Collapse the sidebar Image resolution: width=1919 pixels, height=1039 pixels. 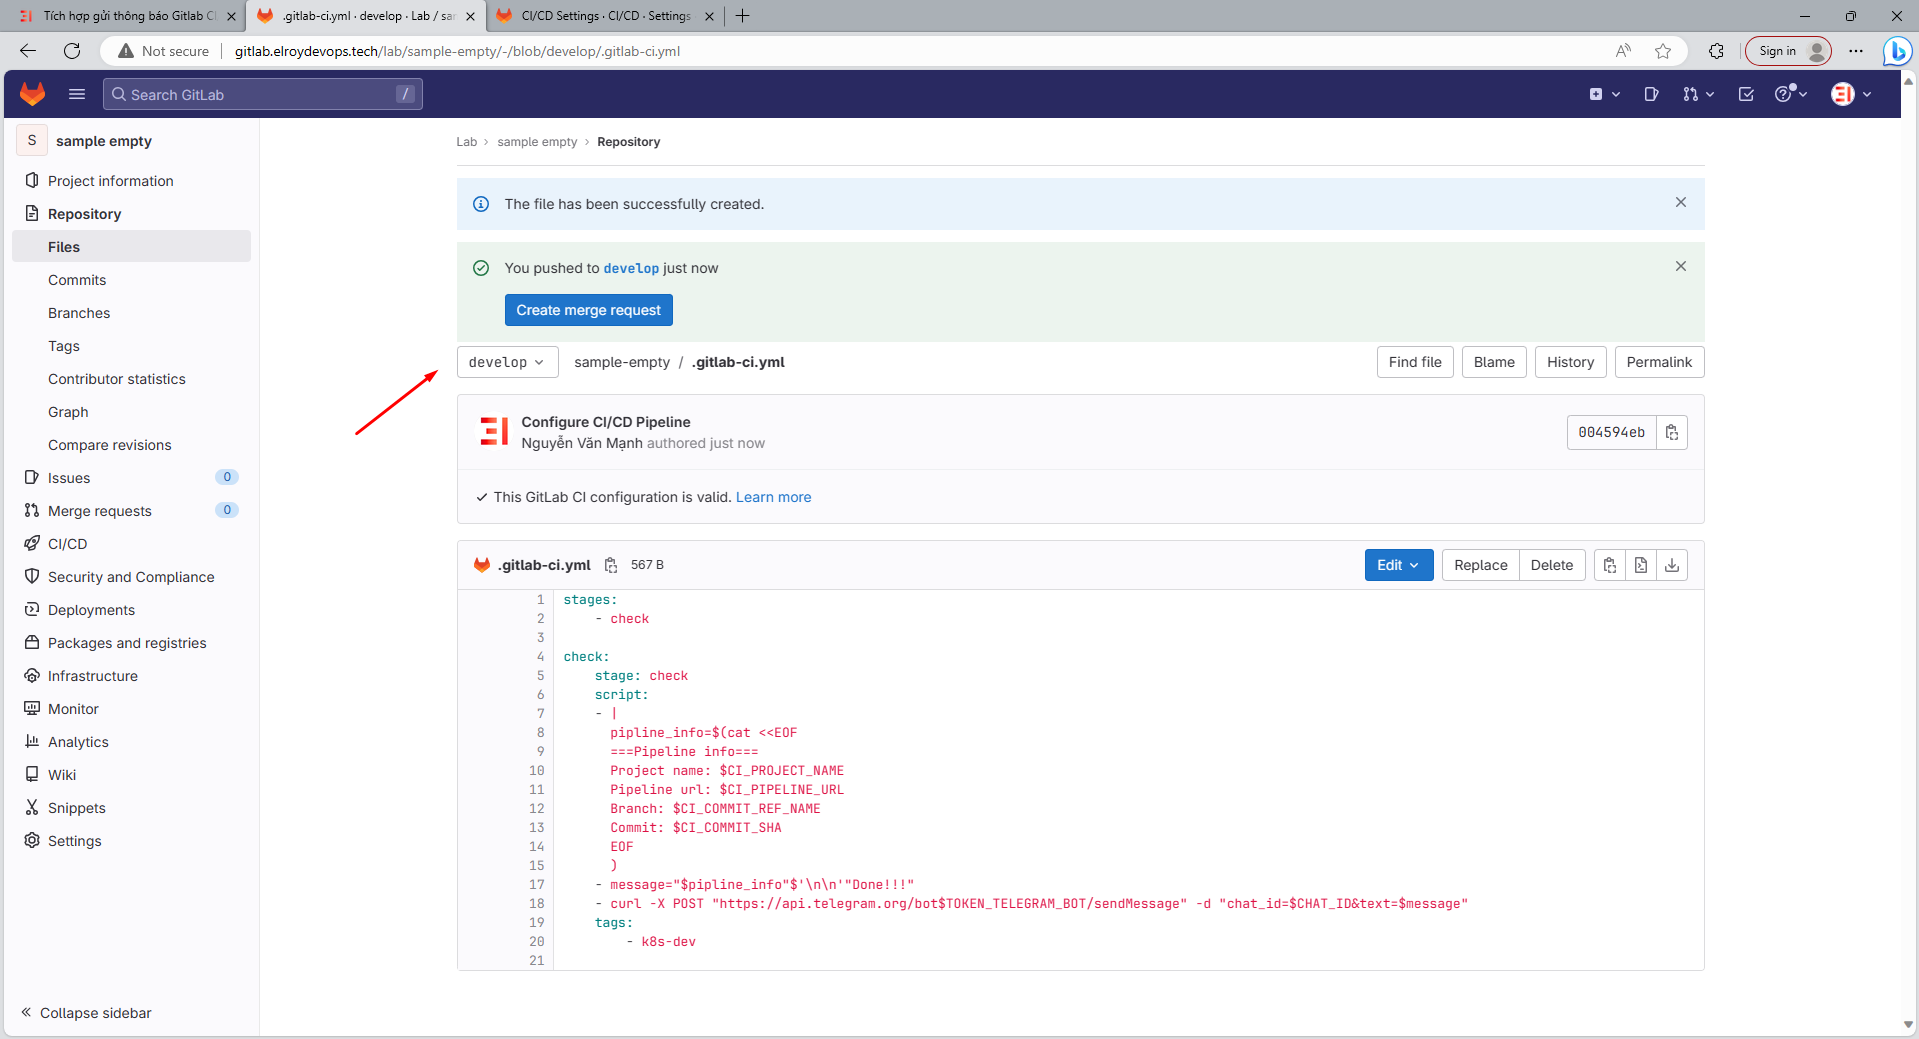(x=86, y=1013)
